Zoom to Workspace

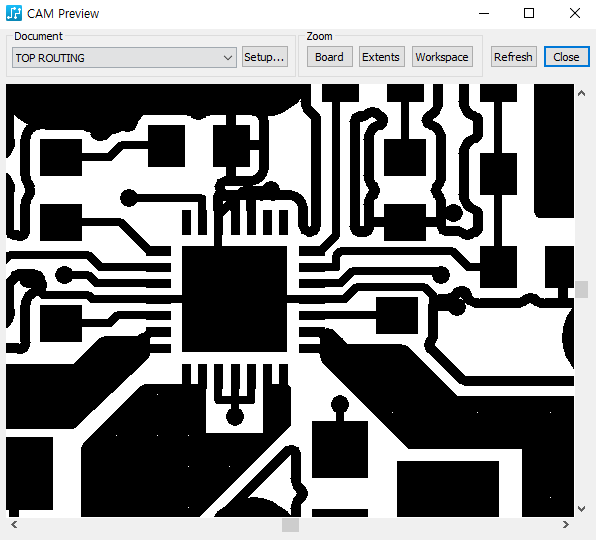tap(442, 57)
